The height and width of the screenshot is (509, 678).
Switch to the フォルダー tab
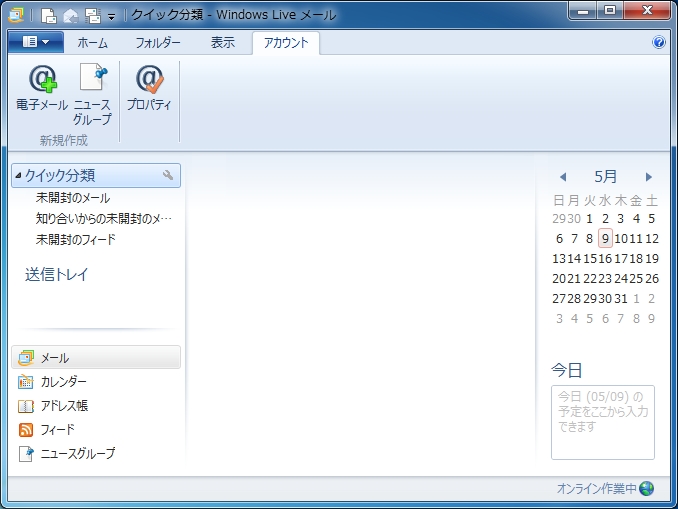(x=158, y=43)
